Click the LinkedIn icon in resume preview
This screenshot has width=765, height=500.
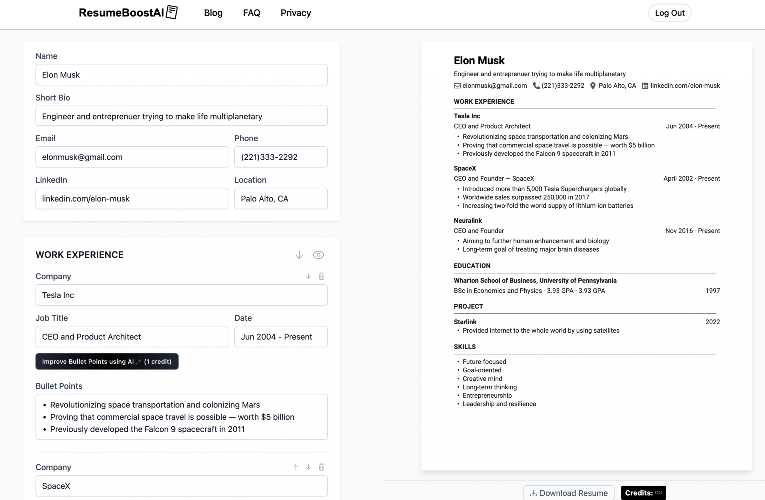pyautogui.click(x=645, y=86)
